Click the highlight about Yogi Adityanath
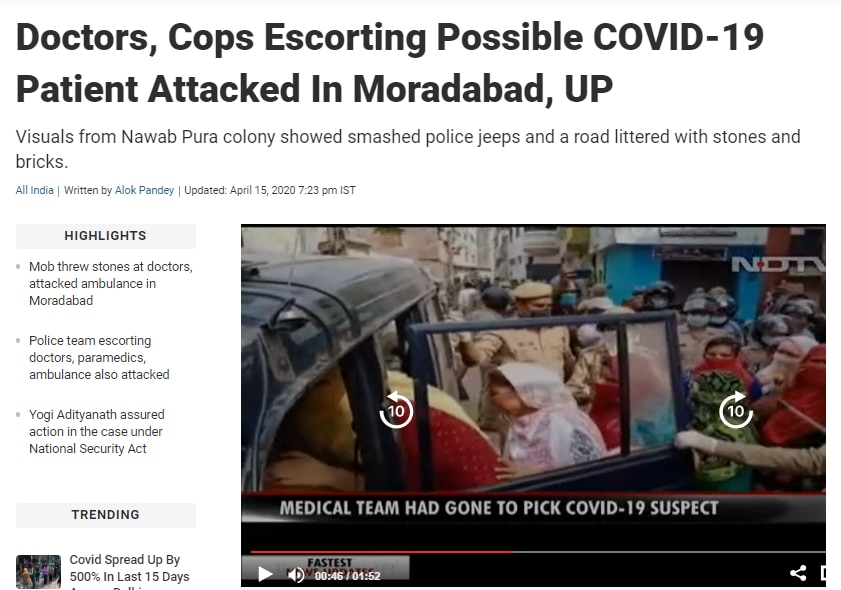 coord(97,431)
